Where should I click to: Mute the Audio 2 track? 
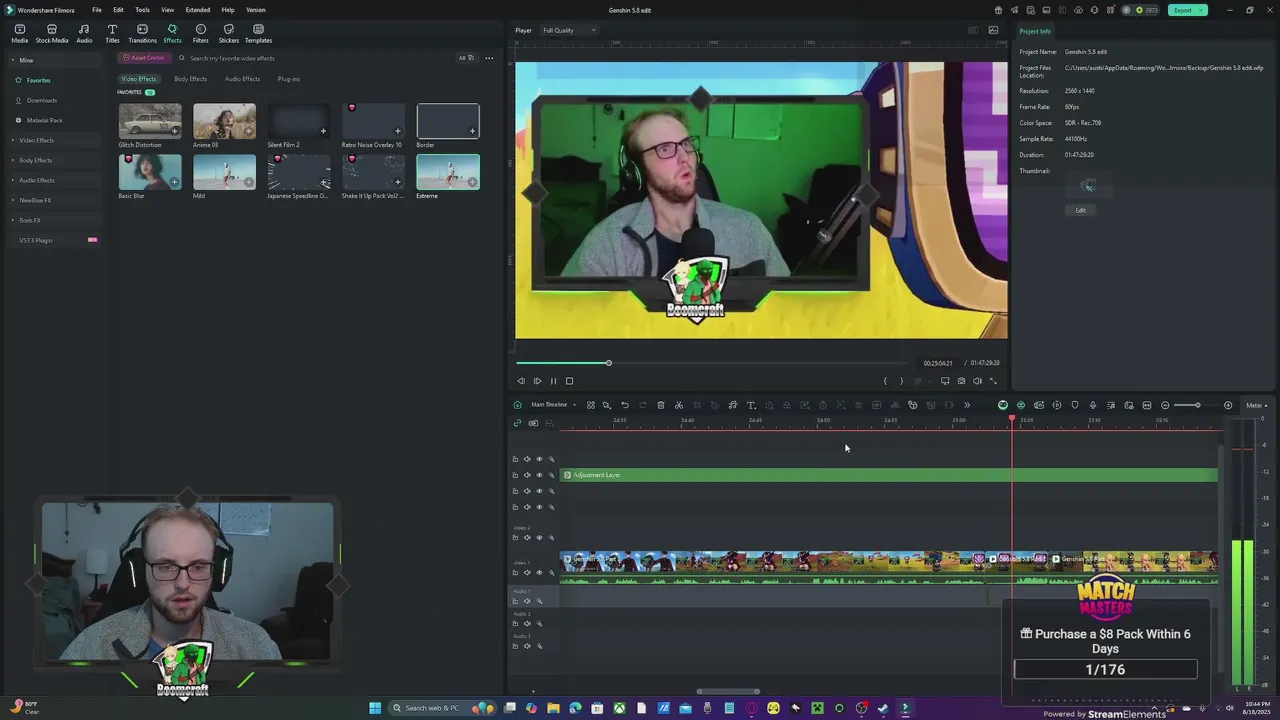527,623
